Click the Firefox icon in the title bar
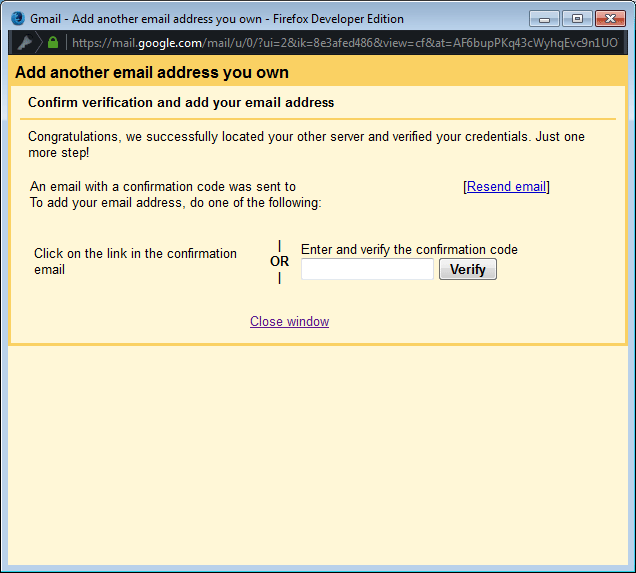This screenshot has width=636, height=573. coord(17,18)
